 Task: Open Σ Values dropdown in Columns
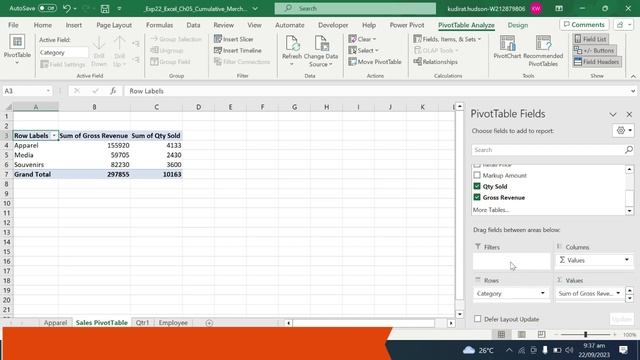627,260
